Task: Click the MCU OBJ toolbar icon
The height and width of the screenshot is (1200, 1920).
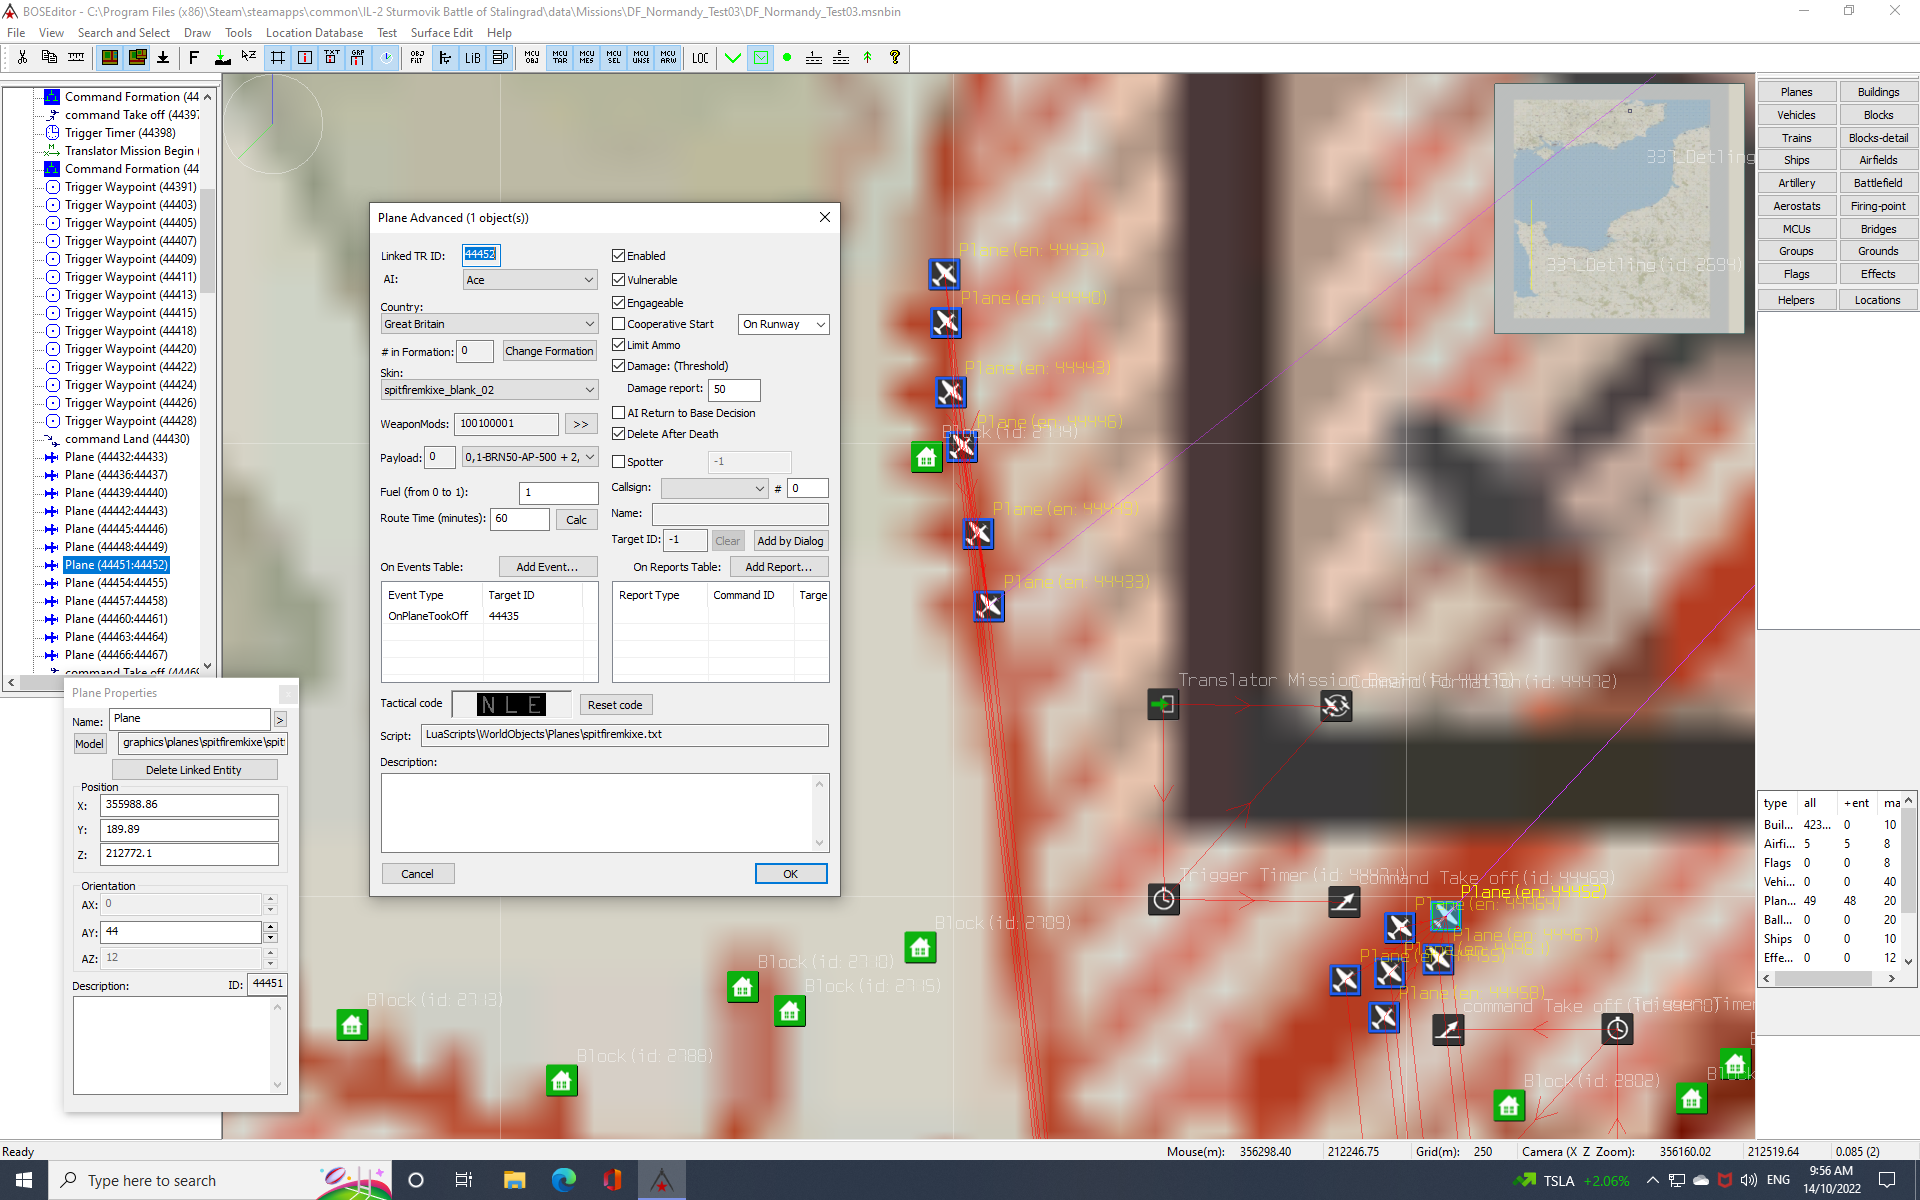Action: point(532,58)
